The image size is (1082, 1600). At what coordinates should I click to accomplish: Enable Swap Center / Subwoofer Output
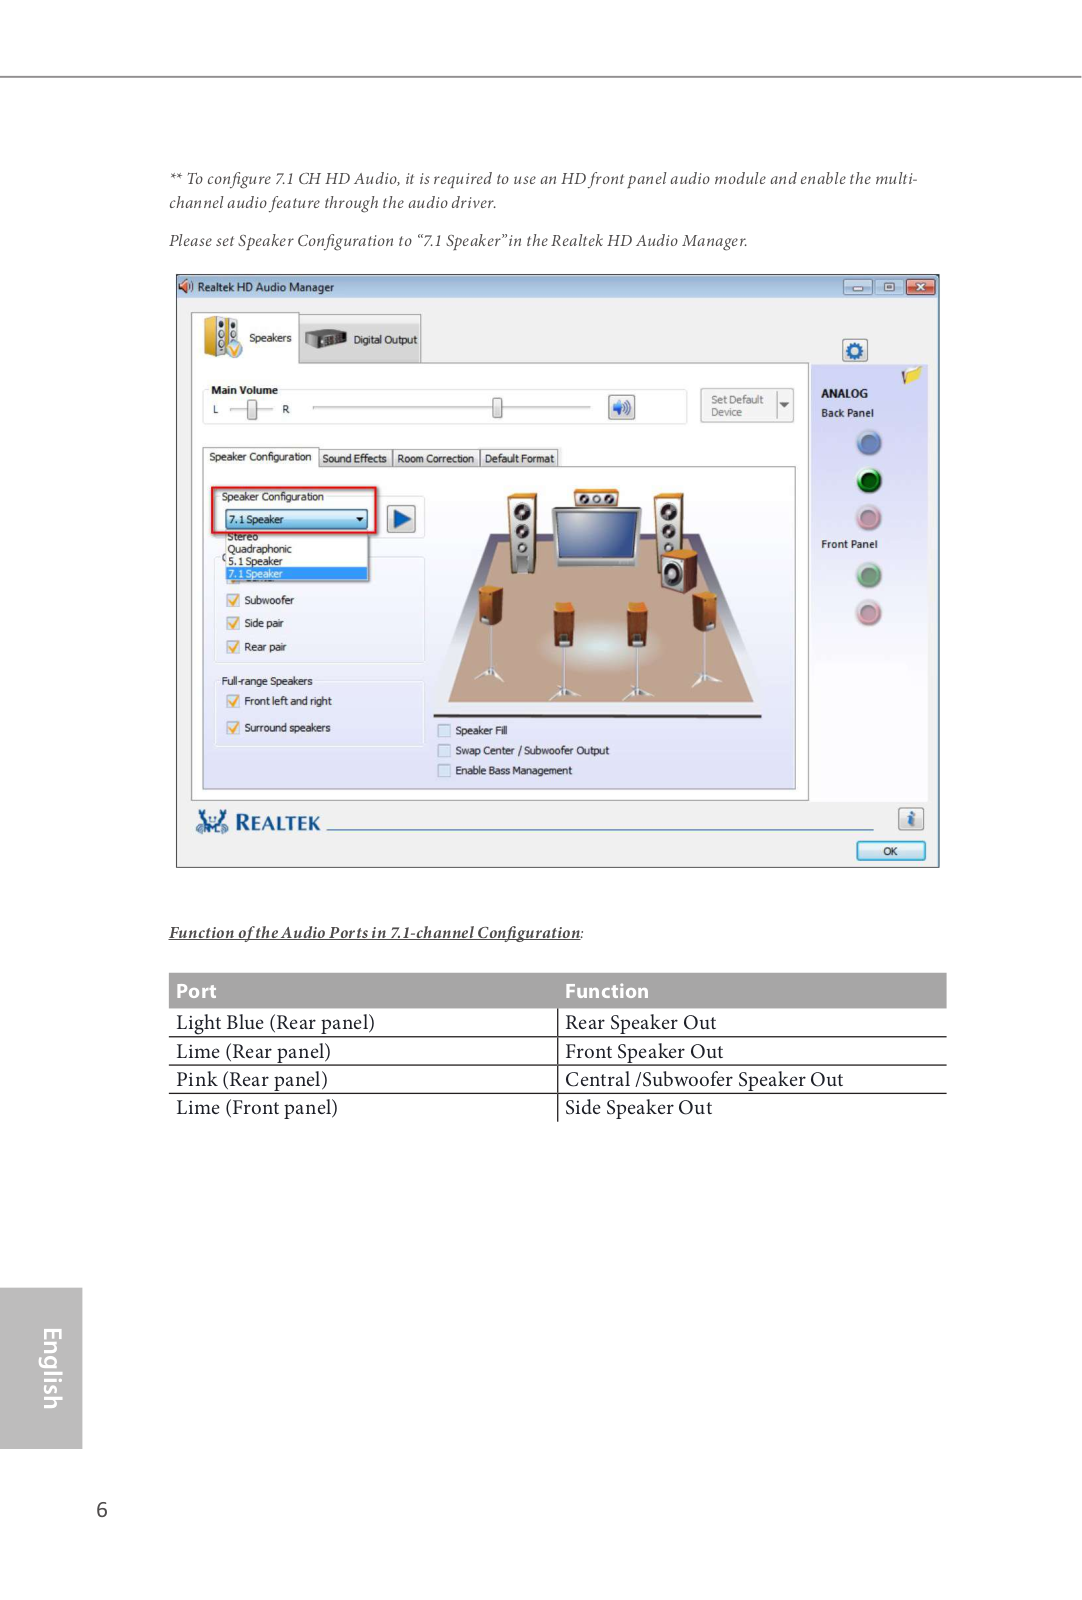click(444, 751)
